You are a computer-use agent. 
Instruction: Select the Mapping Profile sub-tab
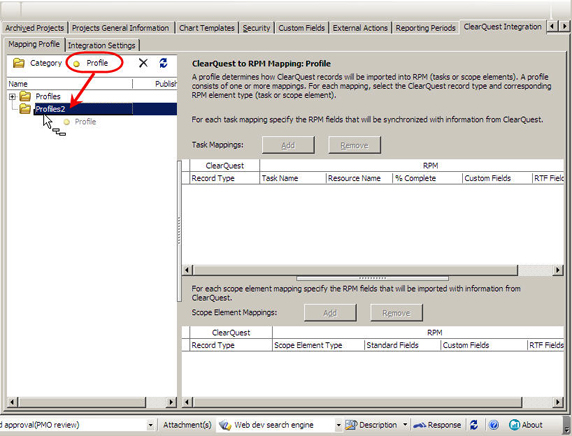click(34, 44)
